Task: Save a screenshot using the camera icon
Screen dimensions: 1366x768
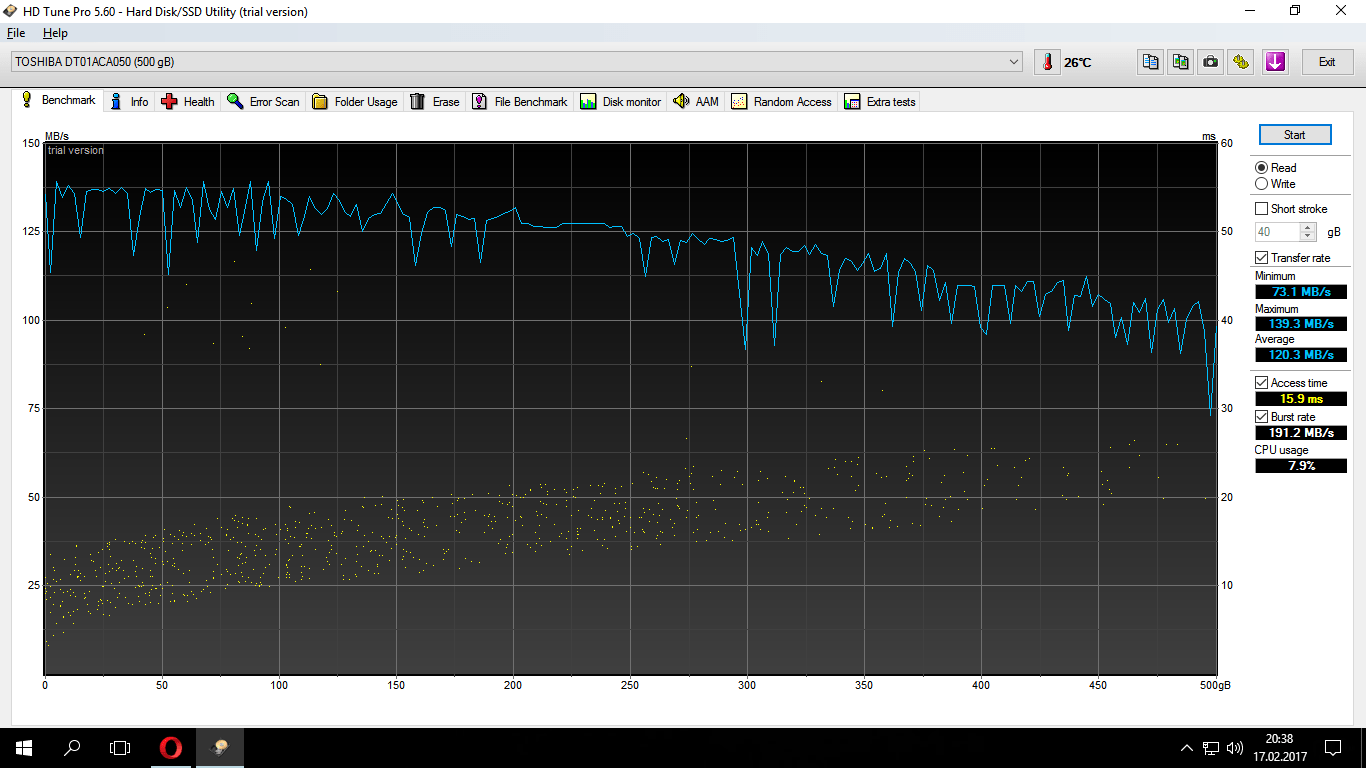Action: (x=1210, y=61)
